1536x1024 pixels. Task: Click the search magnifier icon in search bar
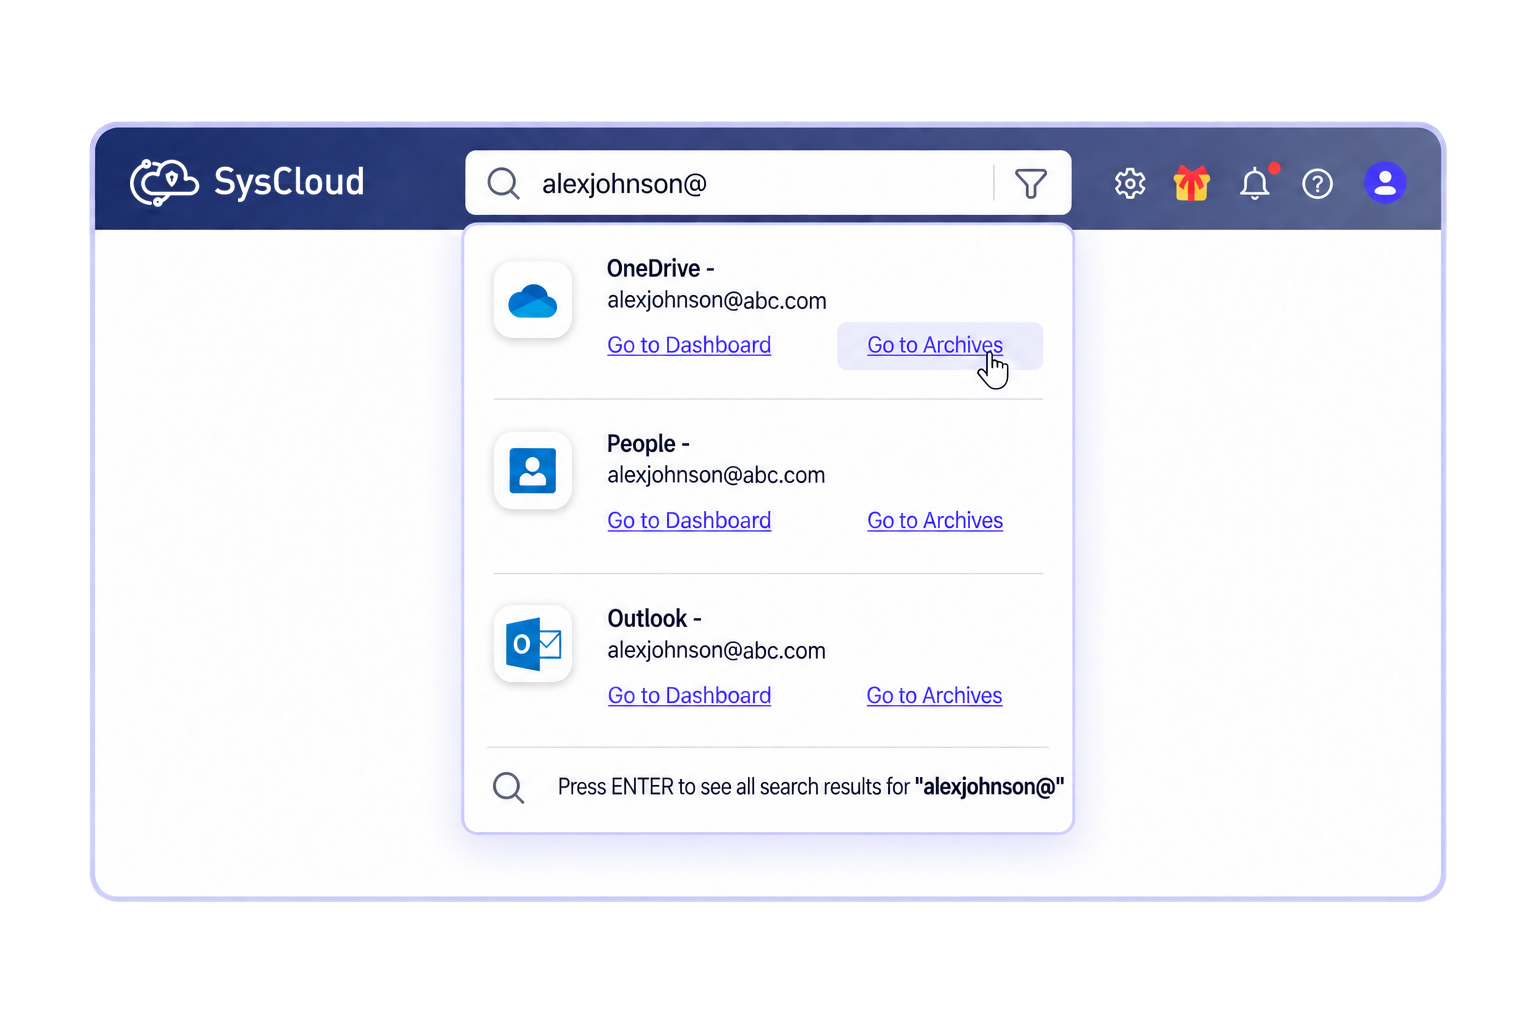(503, 183)
